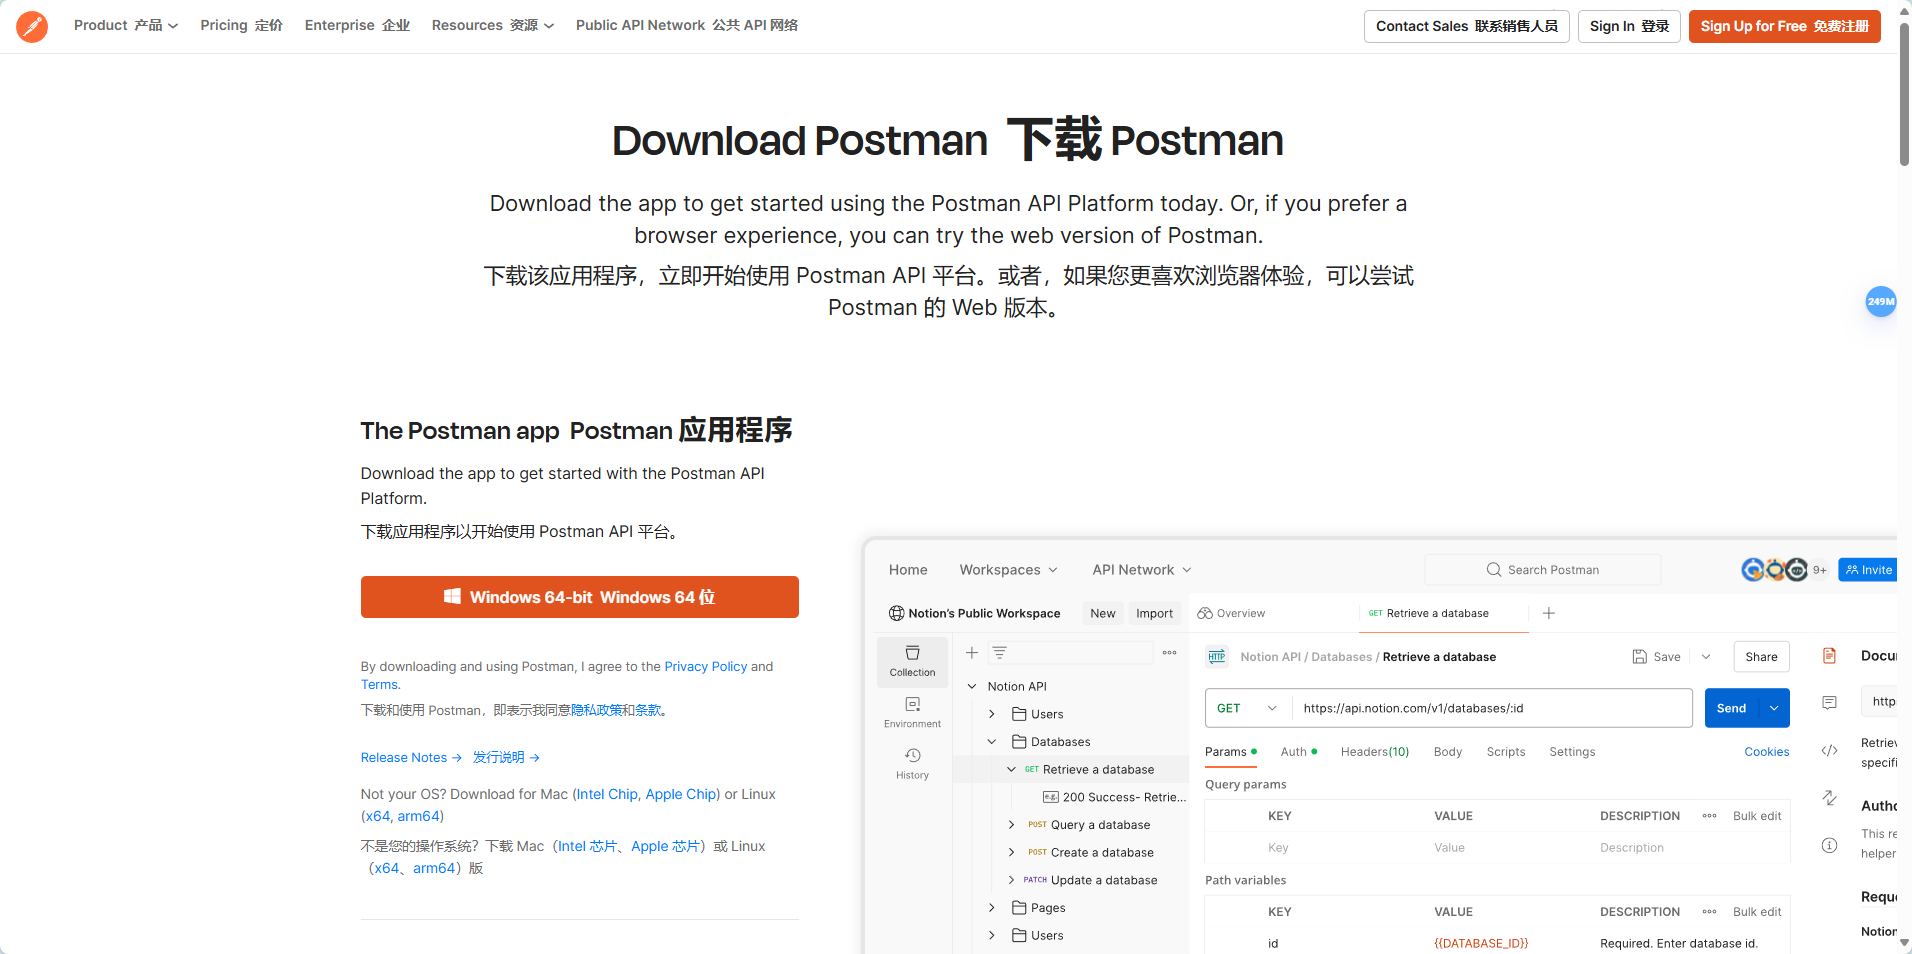1912x954 pixels.
Task: Download the Linux x64, arm64 version
Action: [x=403, y=816]
